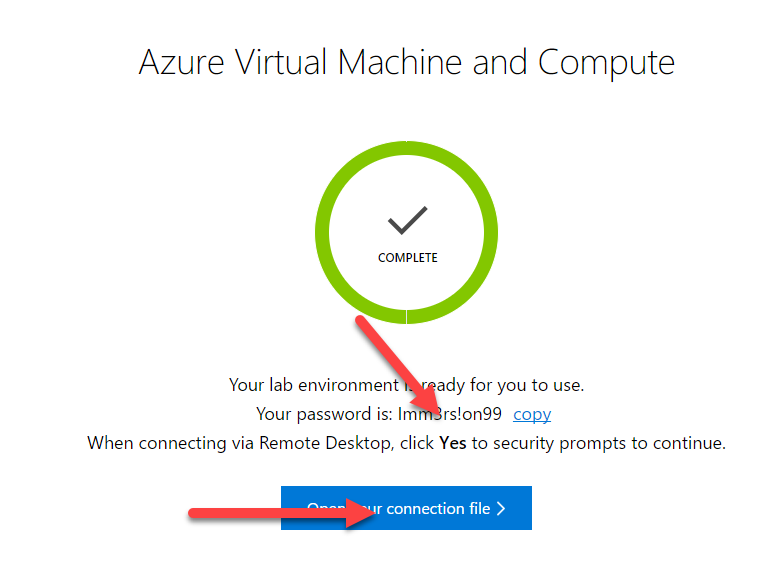Click the lower red arrow pointing at the button

pos(270,512)
